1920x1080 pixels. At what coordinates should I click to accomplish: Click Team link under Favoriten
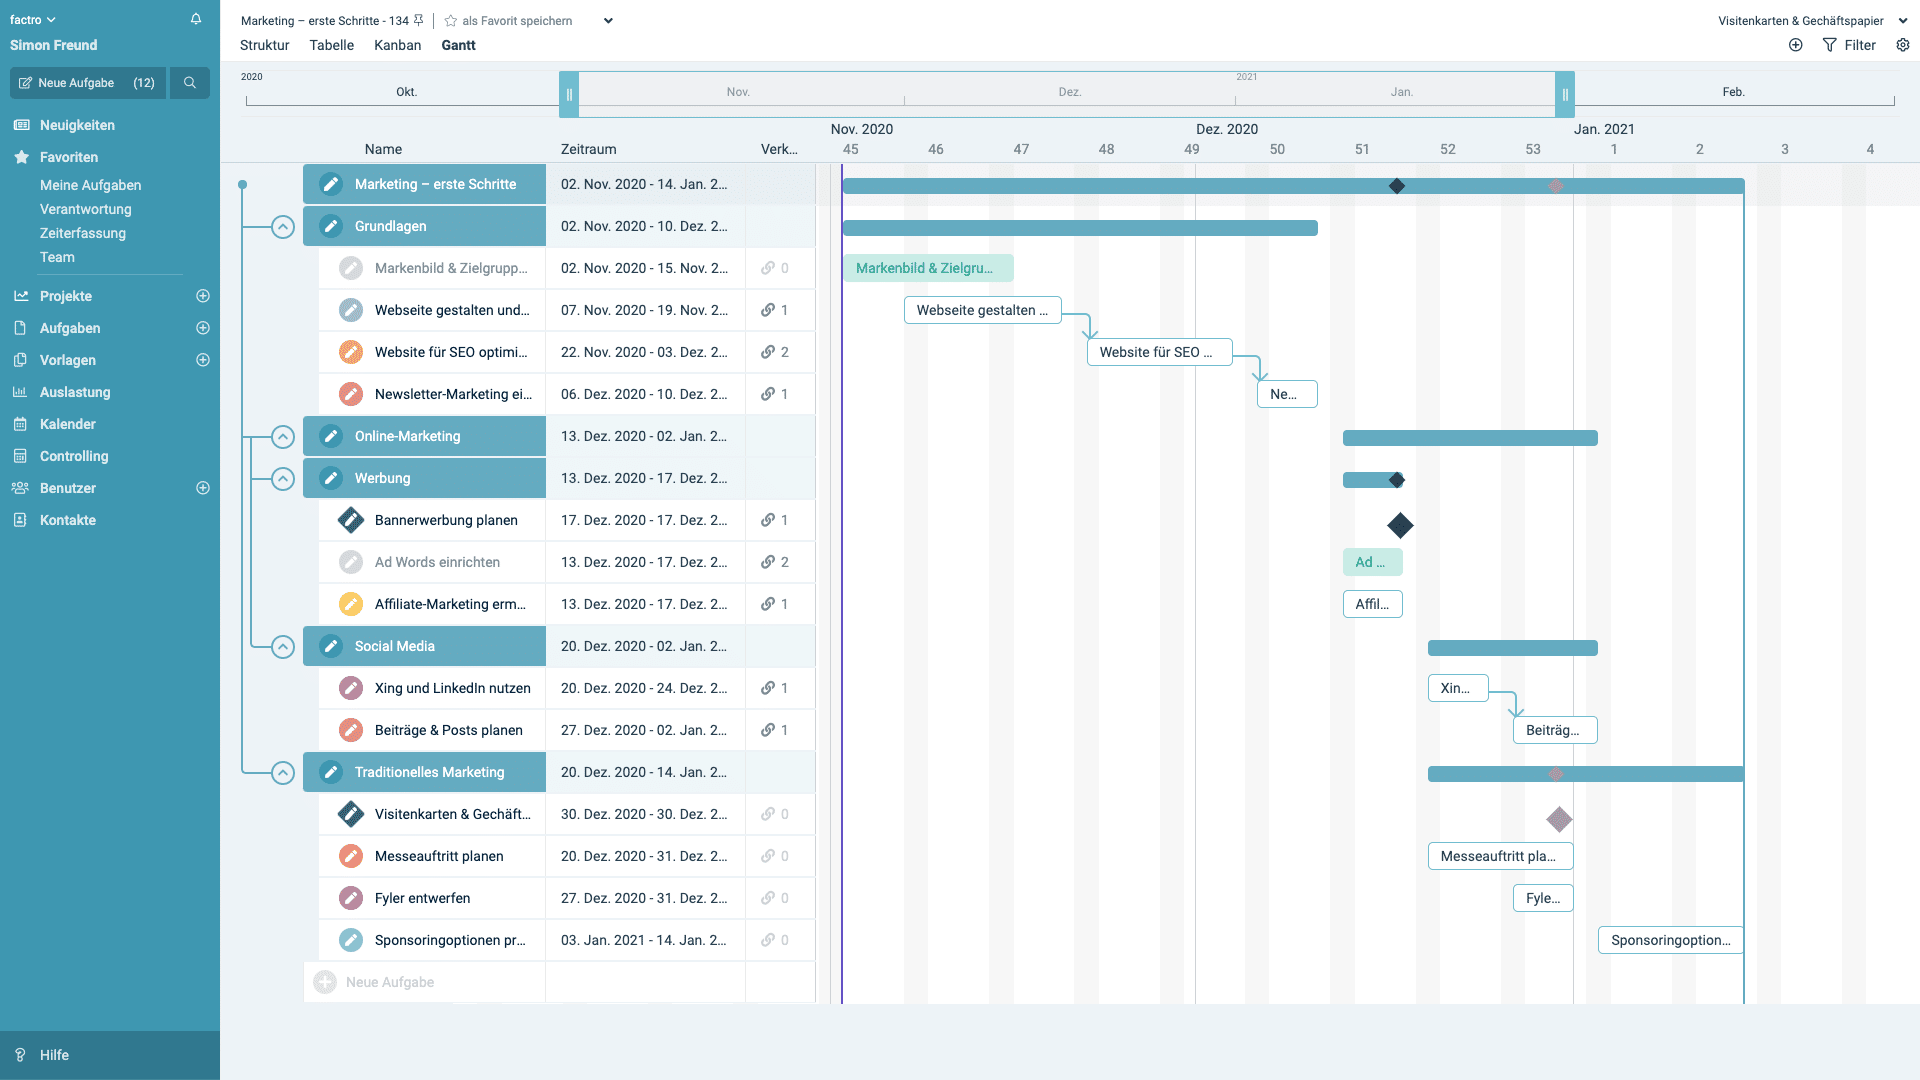[x=57, y=257]
